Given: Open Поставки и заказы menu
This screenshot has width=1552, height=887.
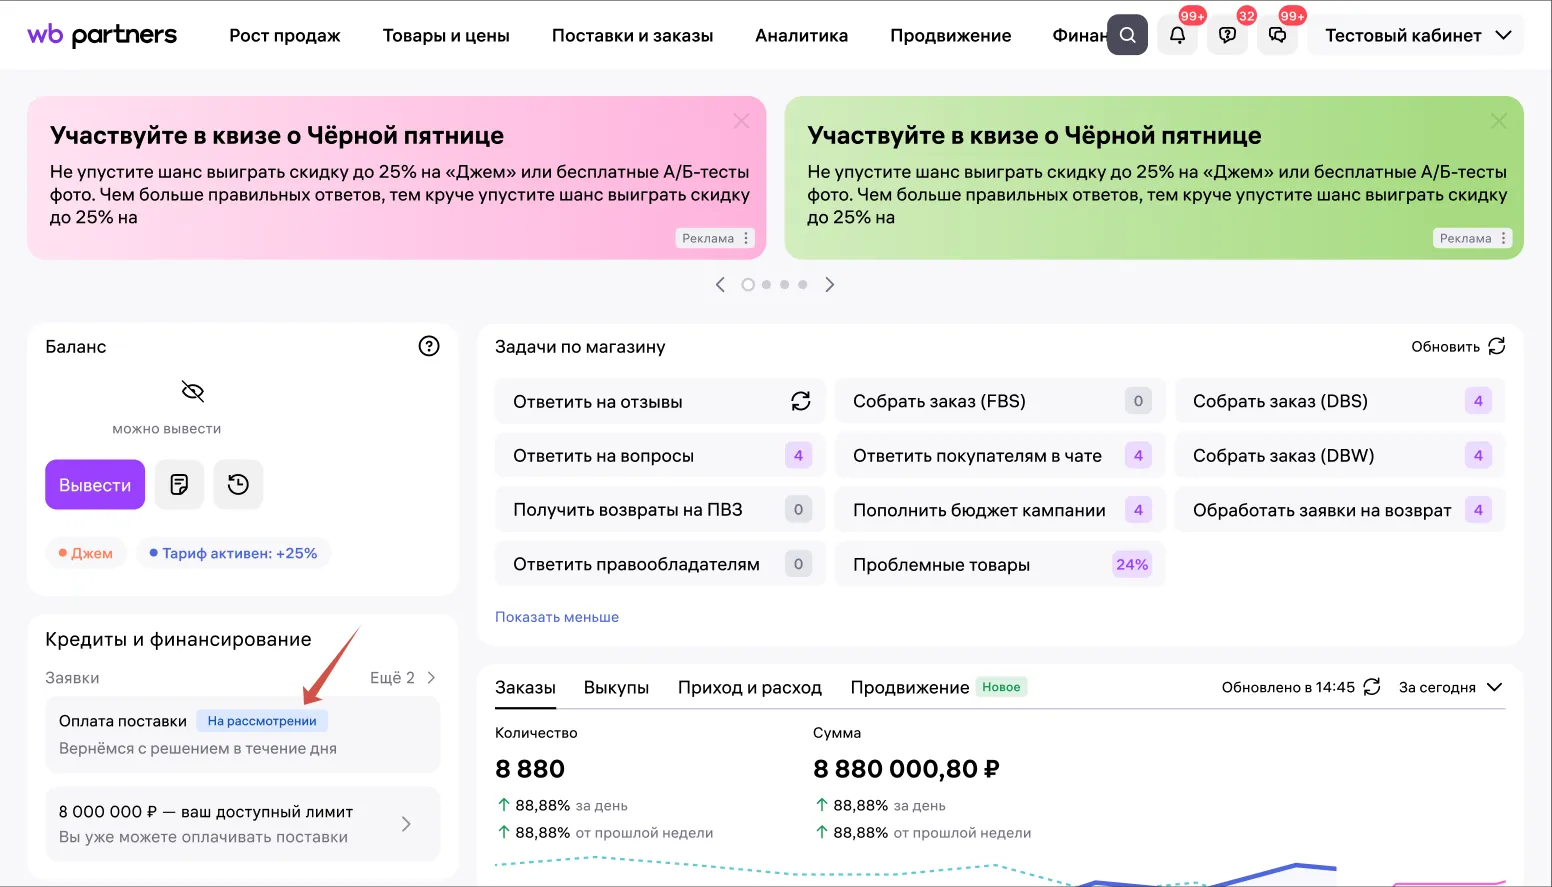Looking at the screenshot, I should click(x=632, y=35).
